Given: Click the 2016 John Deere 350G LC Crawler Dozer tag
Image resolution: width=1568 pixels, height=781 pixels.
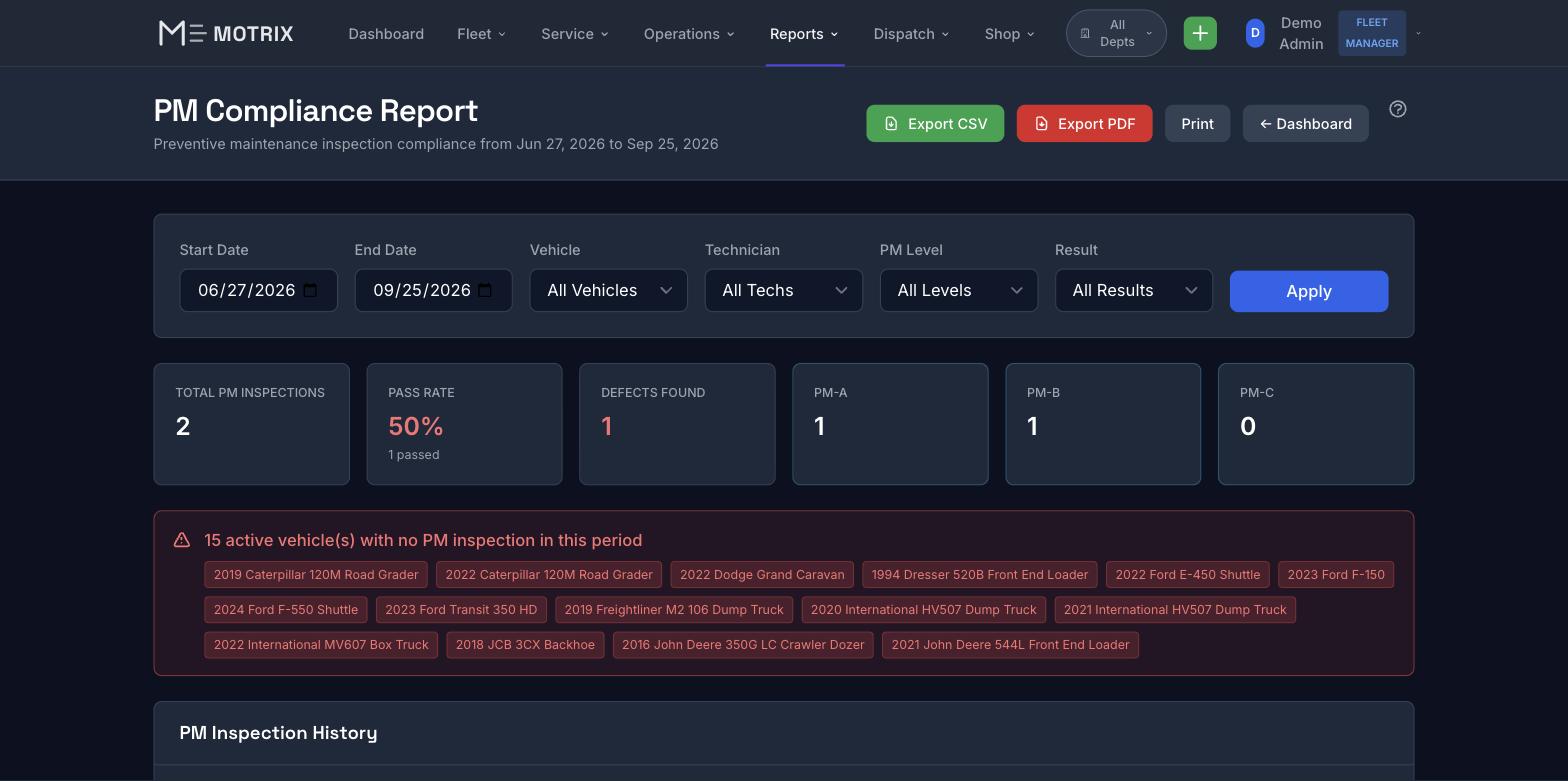Looking at the screenshot, I should (x=743, y=645).
